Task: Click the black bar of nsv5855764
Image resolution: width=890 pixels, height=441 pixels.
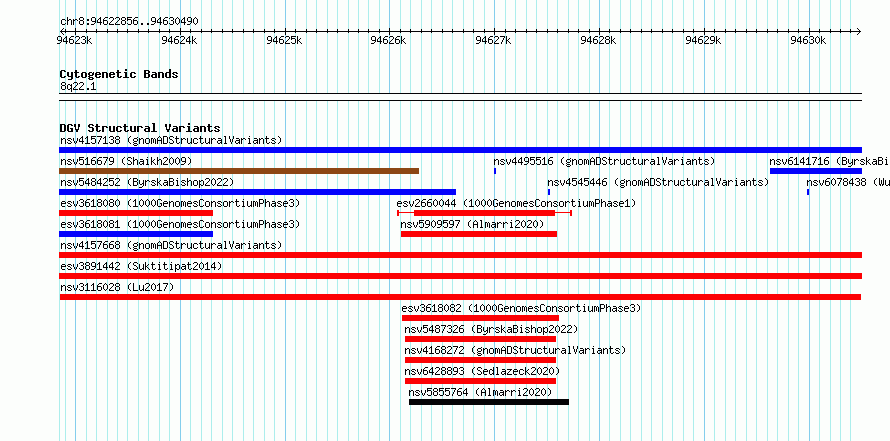Action: pos(489,402)
